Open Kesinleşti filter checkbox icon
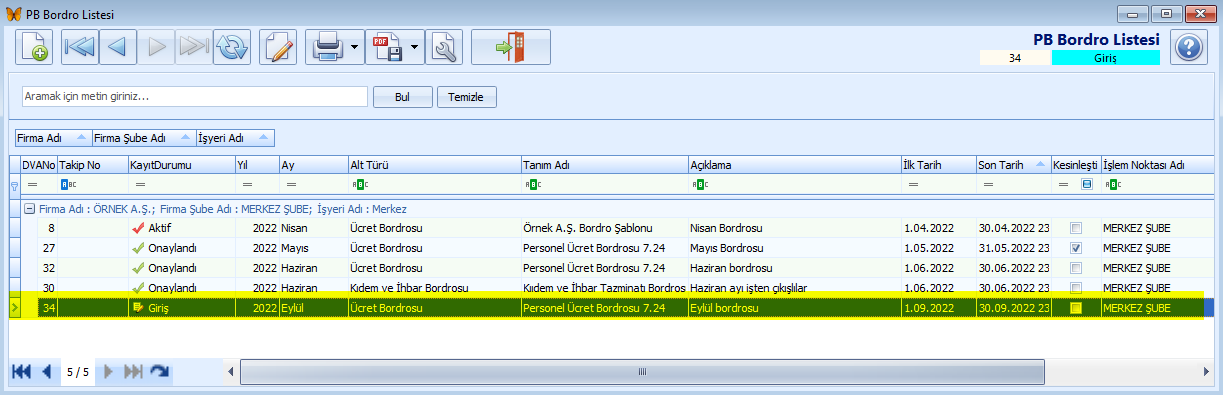 [x=1088, y=185]
